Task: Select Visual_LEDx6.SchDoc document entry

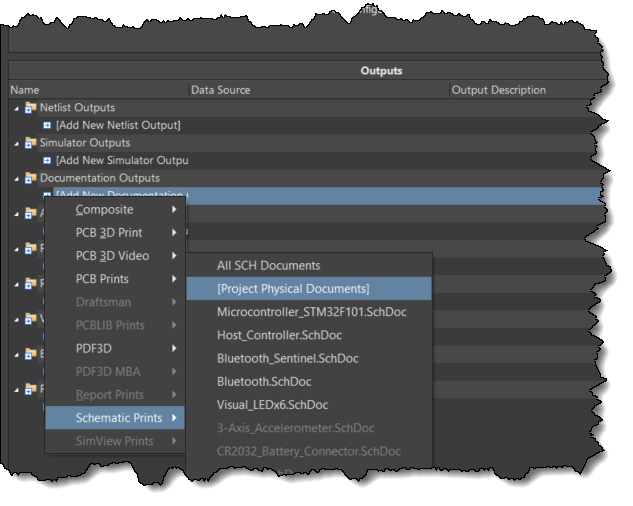Action: point(272,405)
